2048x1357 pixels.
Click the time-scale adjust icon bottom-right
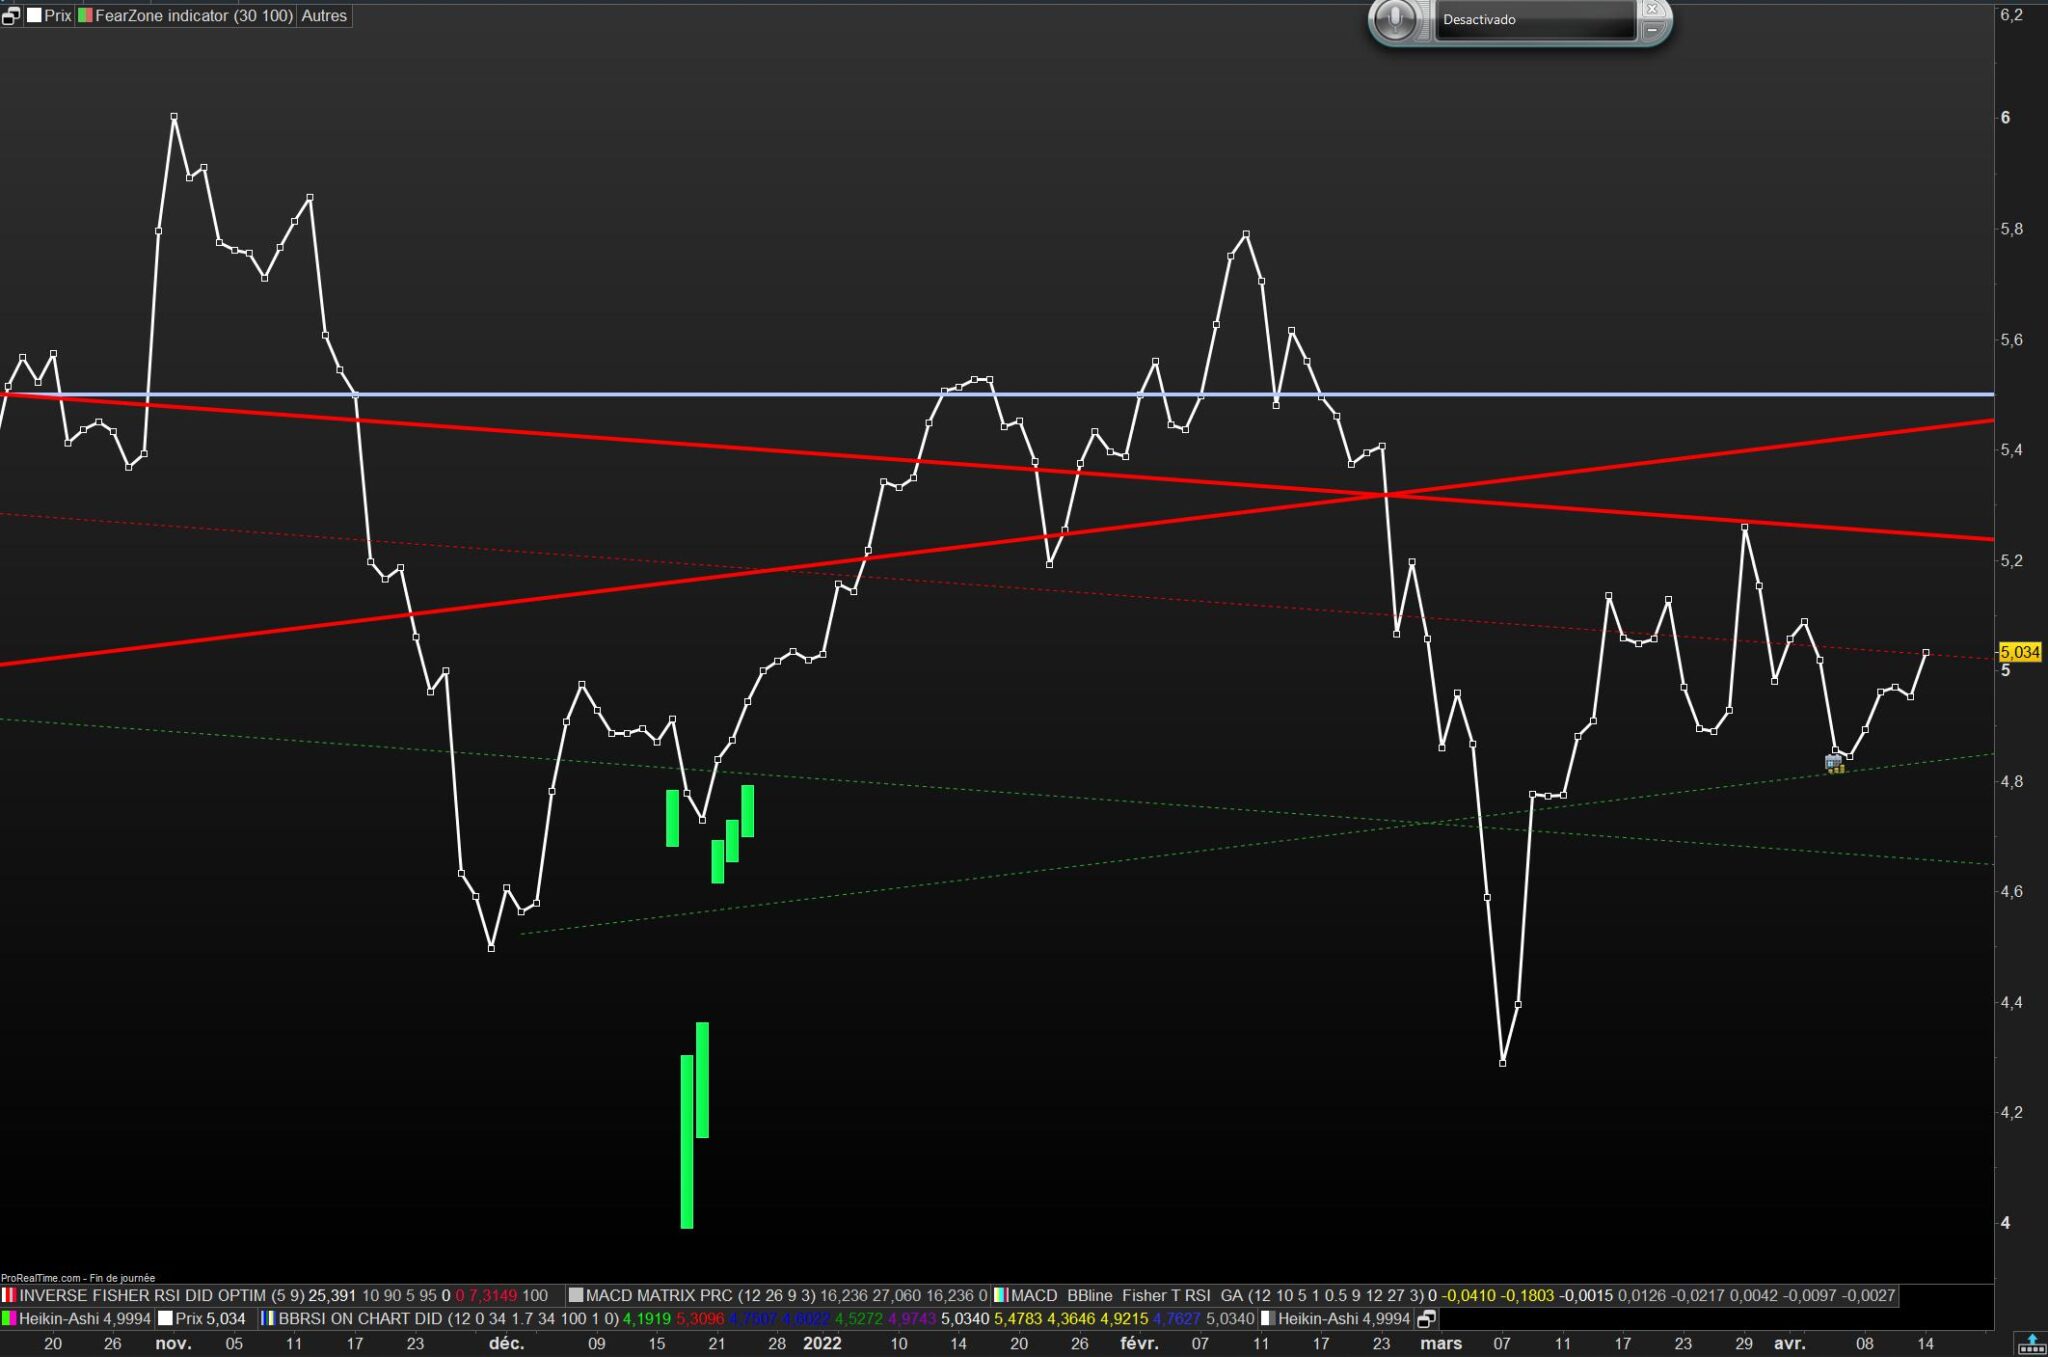(x=2030, y=1343)
